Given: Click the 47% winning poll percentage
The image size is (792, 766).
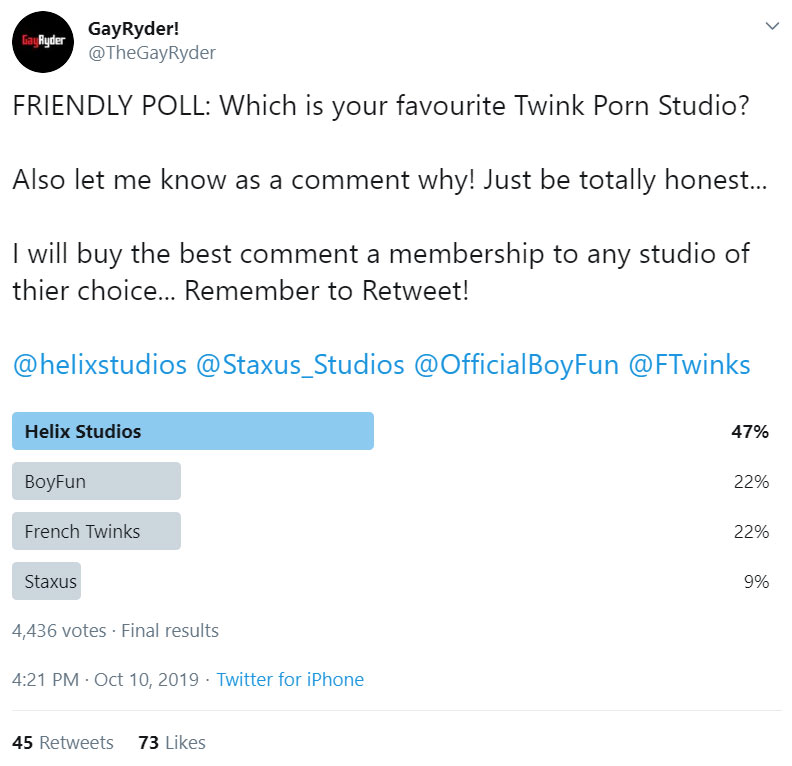Looking at the screenshot, I should [750, 432].
